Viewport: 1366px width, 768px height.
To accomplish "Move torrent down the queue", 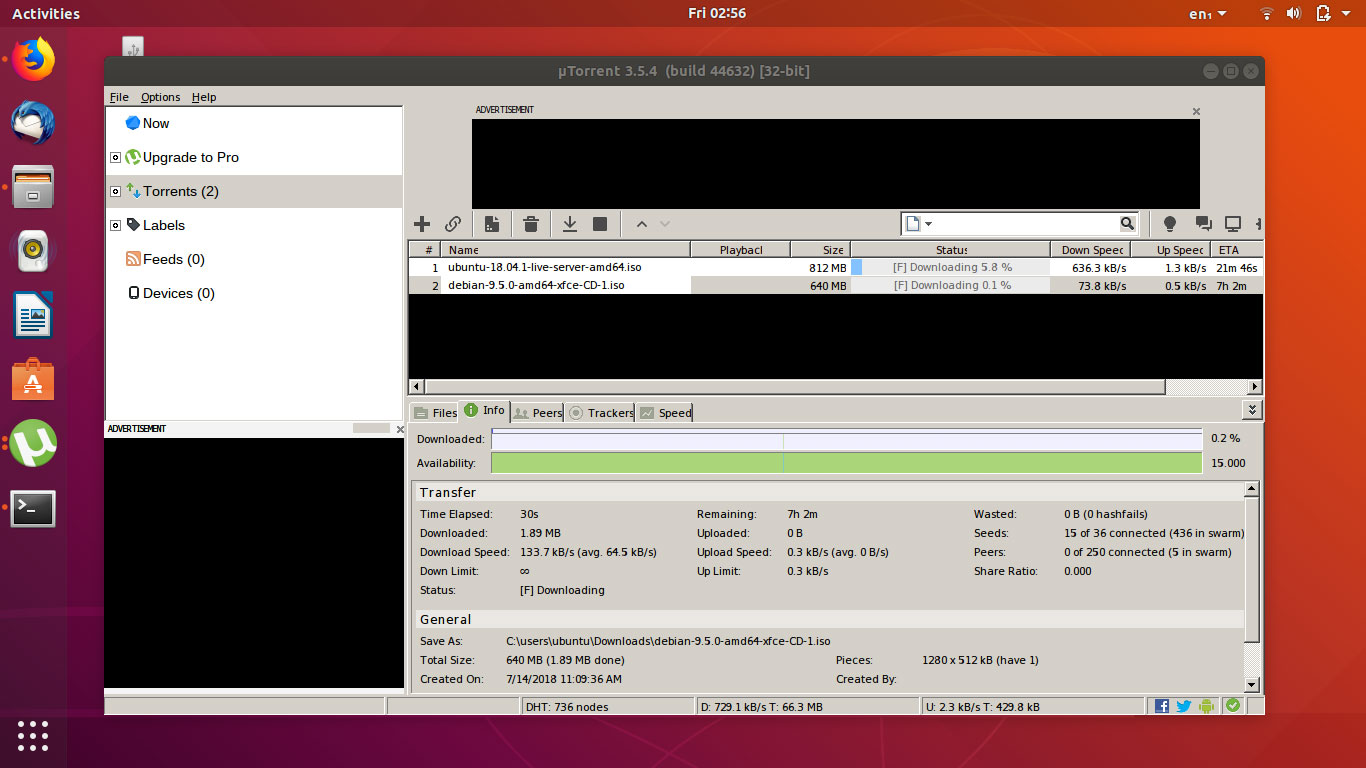I will pyautogui.click(x=665, y=224).
